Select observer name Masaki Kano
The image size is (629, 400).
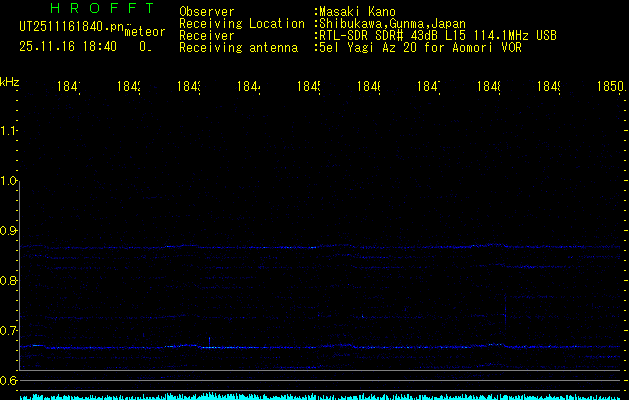pyautogui.click(x=357, y=12)
